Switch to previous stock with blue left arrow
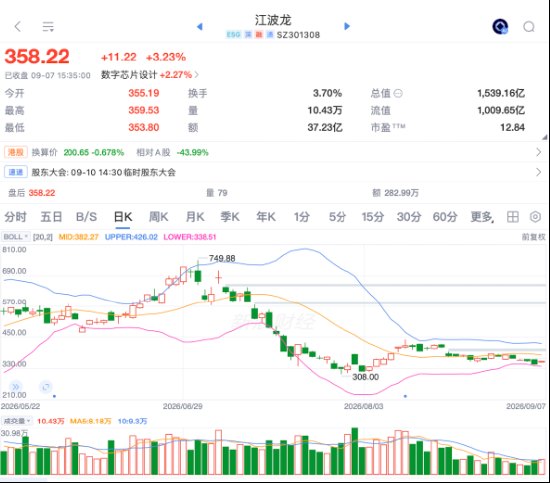 pos(200,26)
